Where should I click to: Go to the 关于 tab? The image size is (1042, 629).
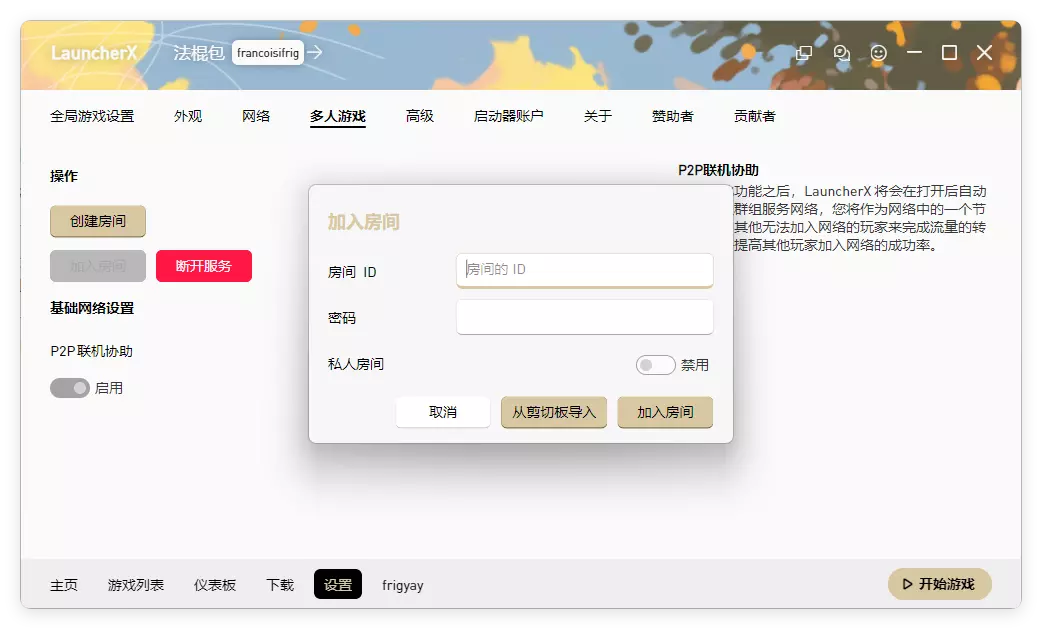(x=597, y=116)
